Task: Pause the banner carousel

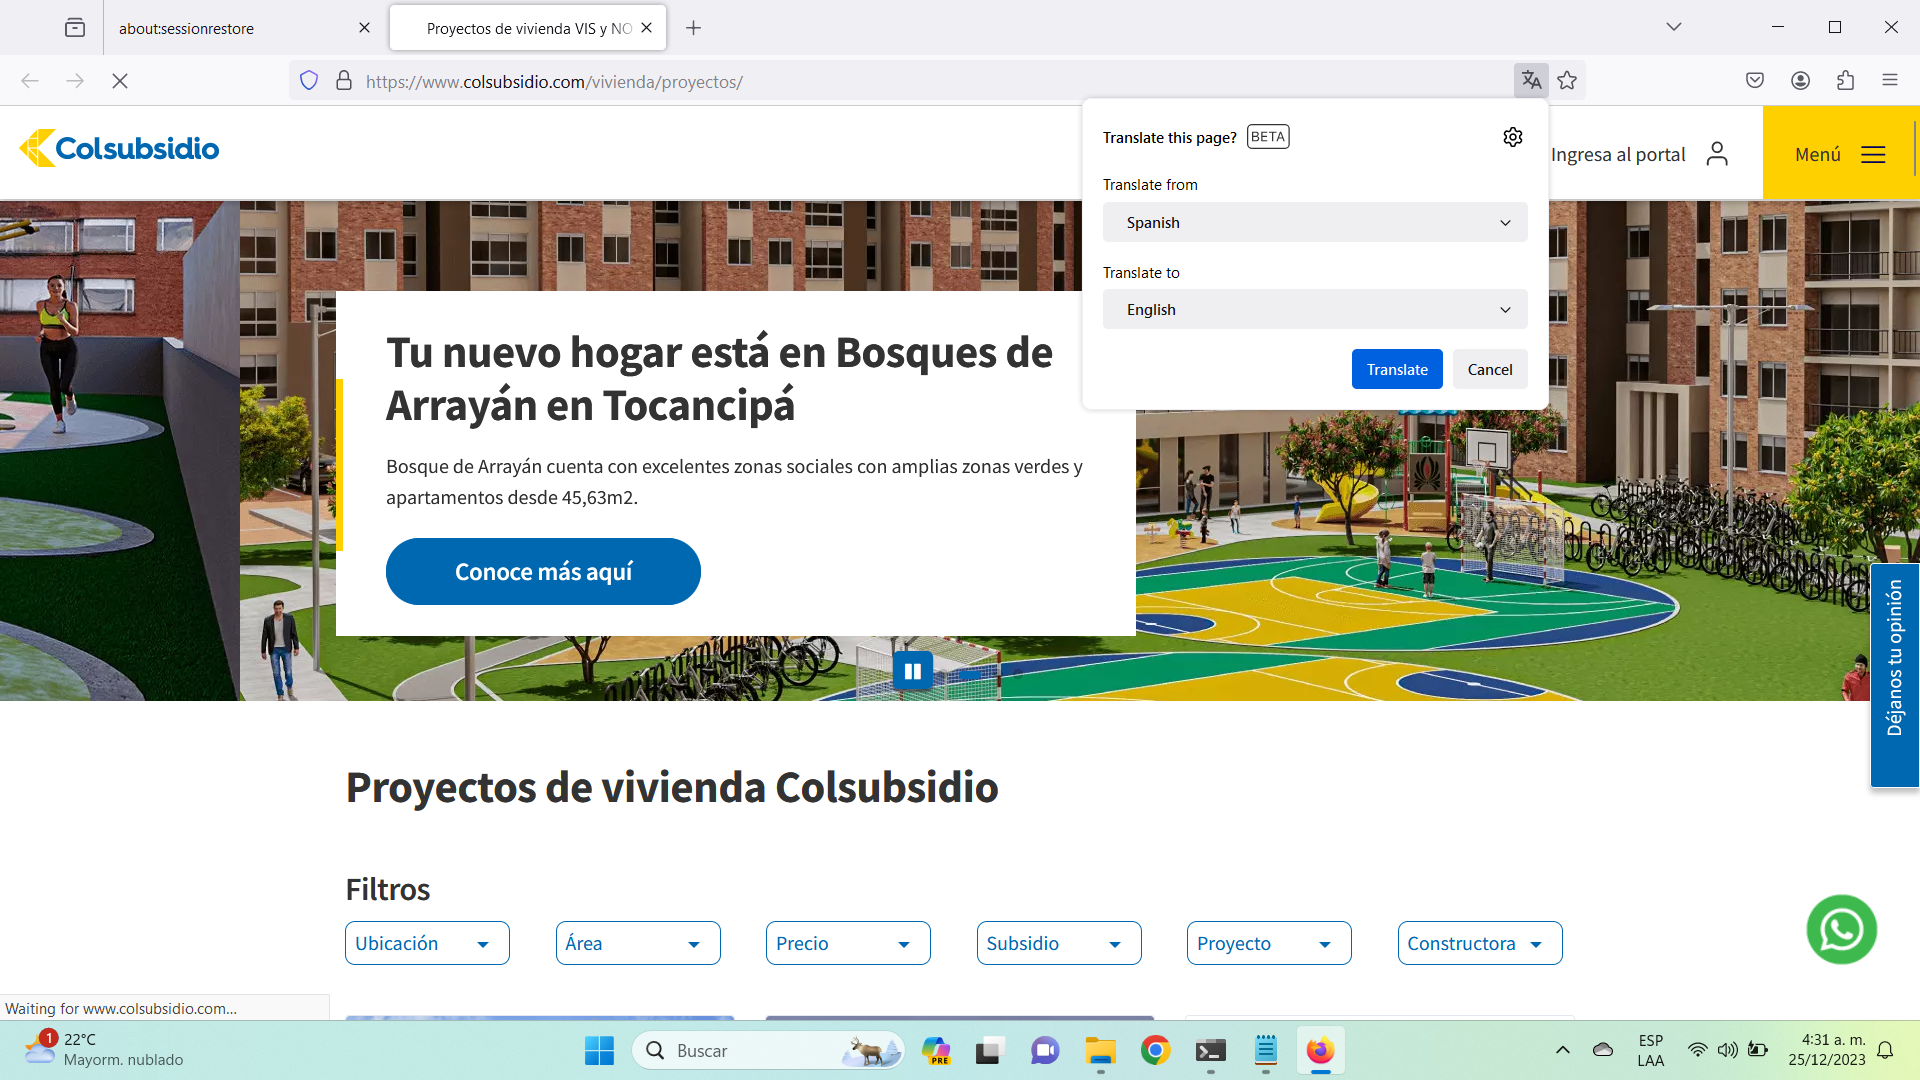Action: point(912,671)
